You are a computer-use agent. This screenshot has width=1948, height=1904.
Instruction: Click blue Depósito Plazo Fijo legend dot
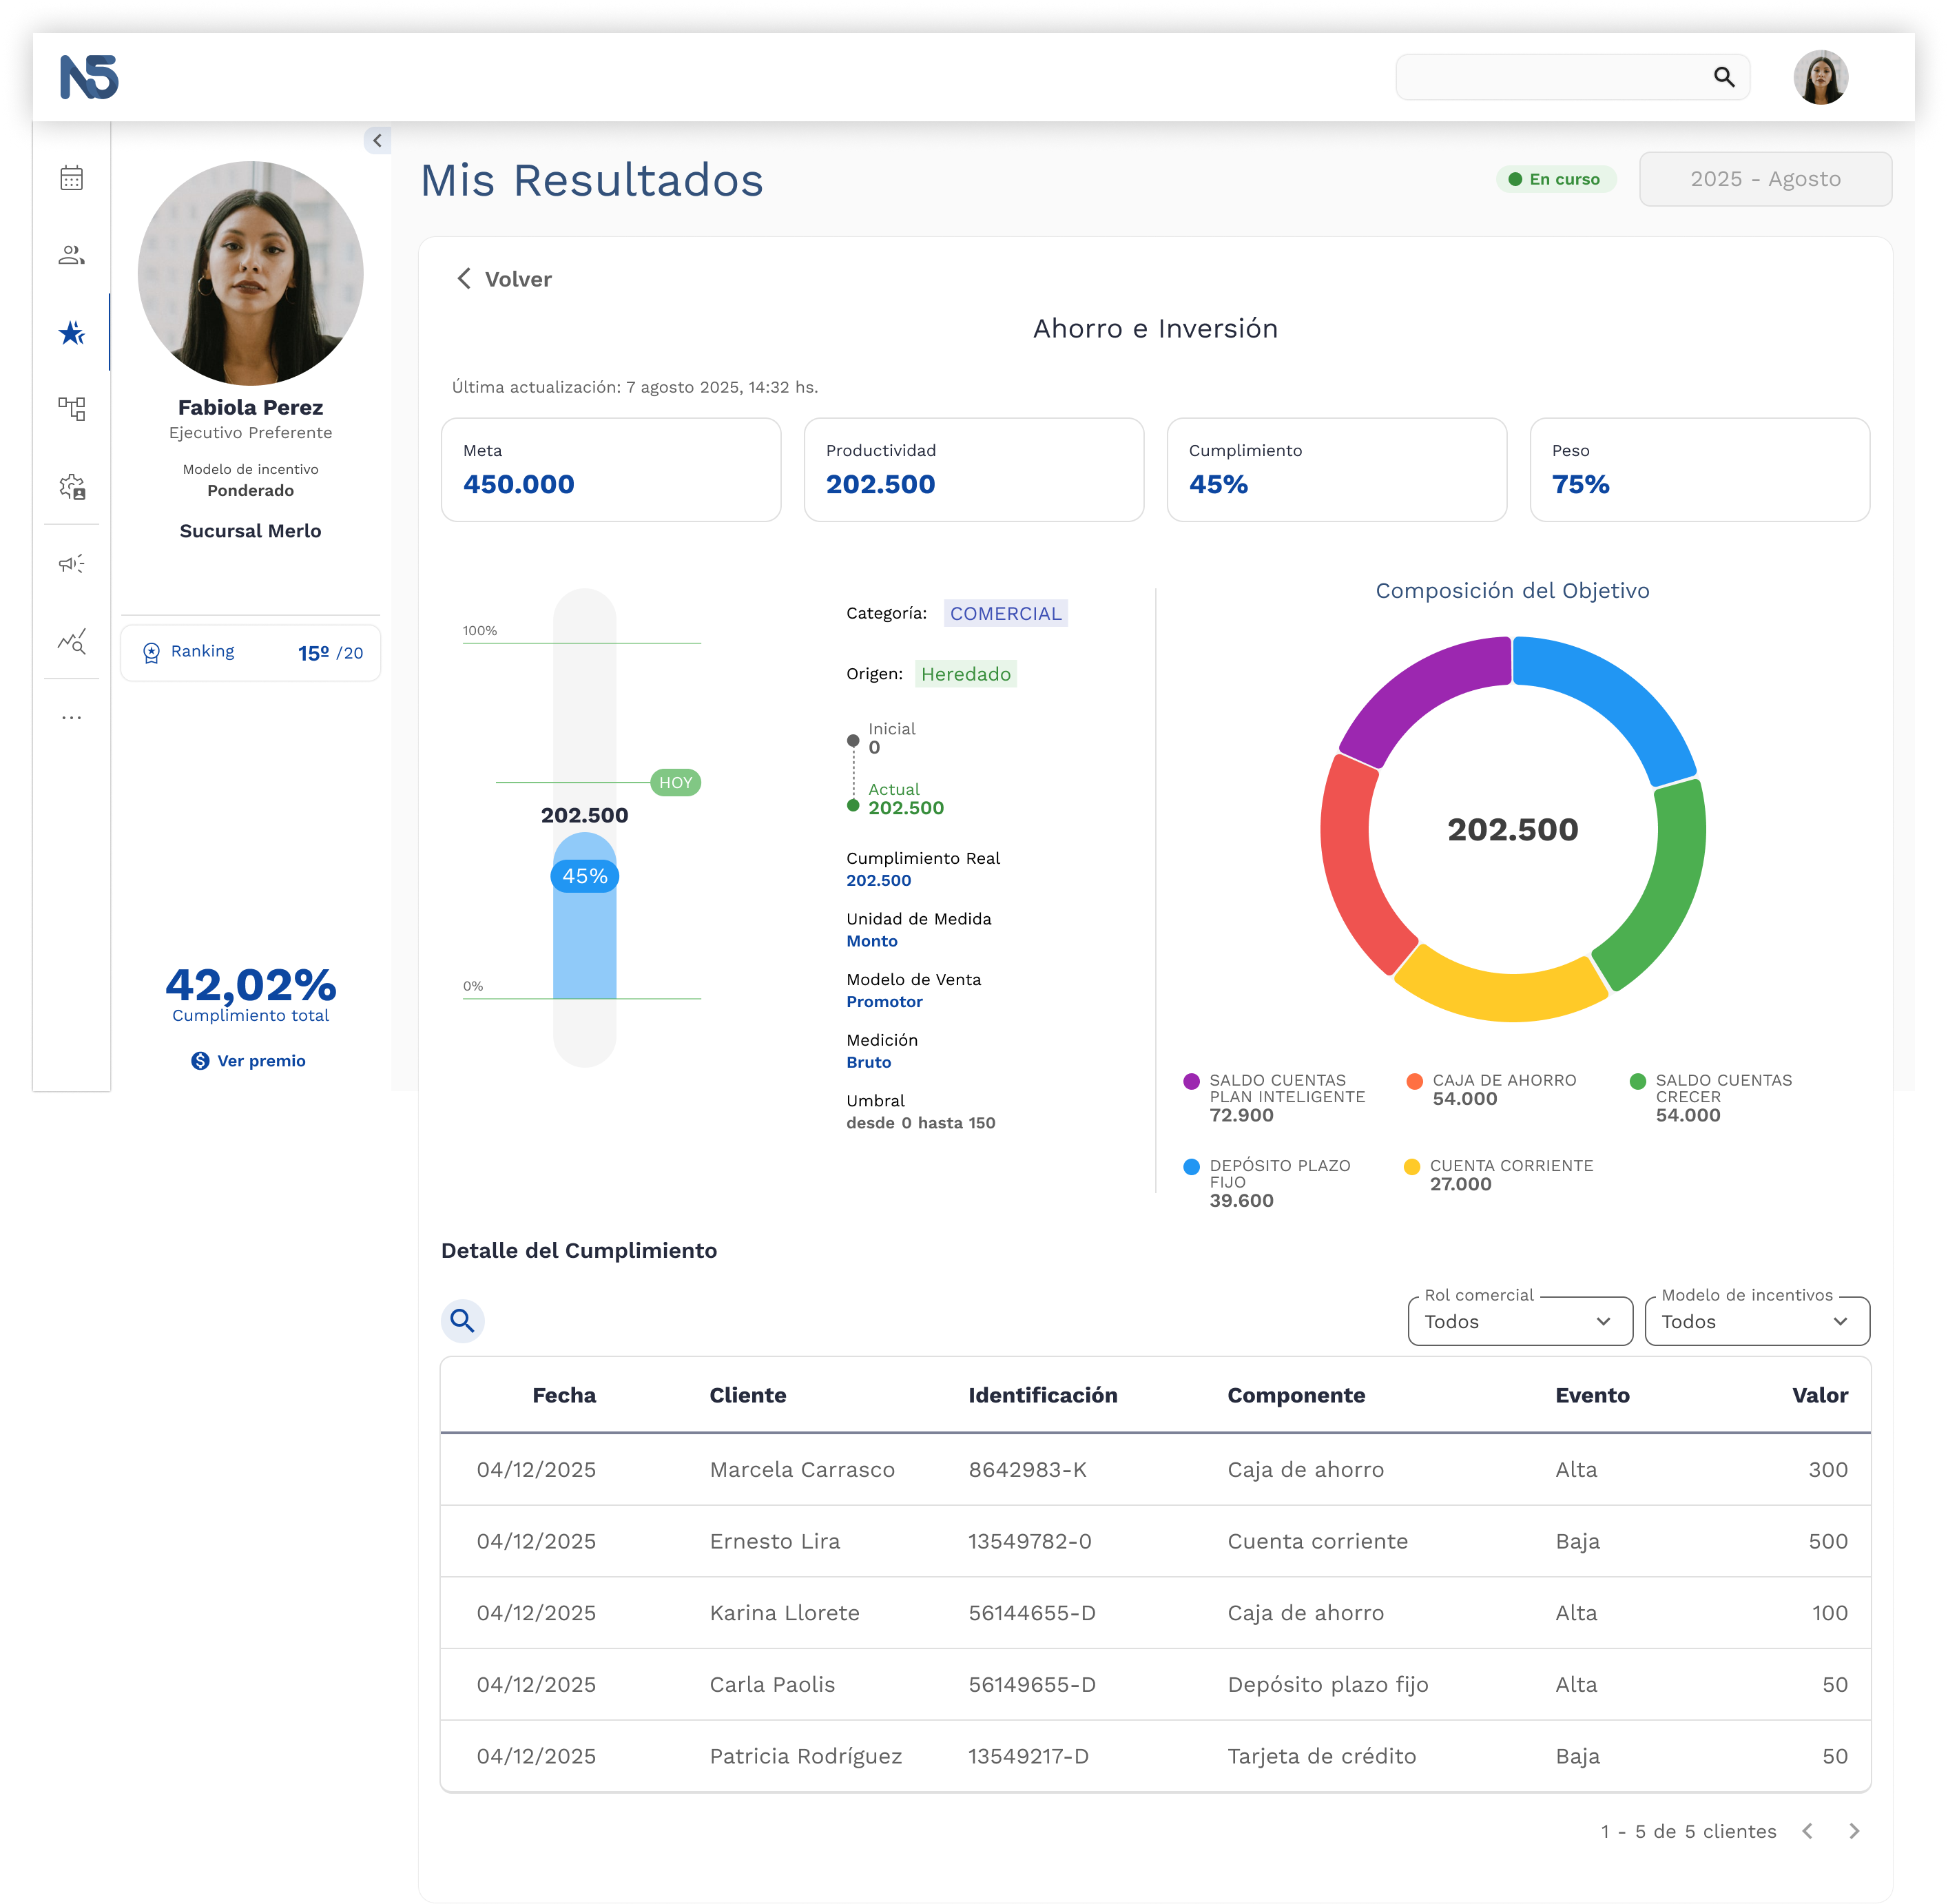[x=1191, y=1166]
